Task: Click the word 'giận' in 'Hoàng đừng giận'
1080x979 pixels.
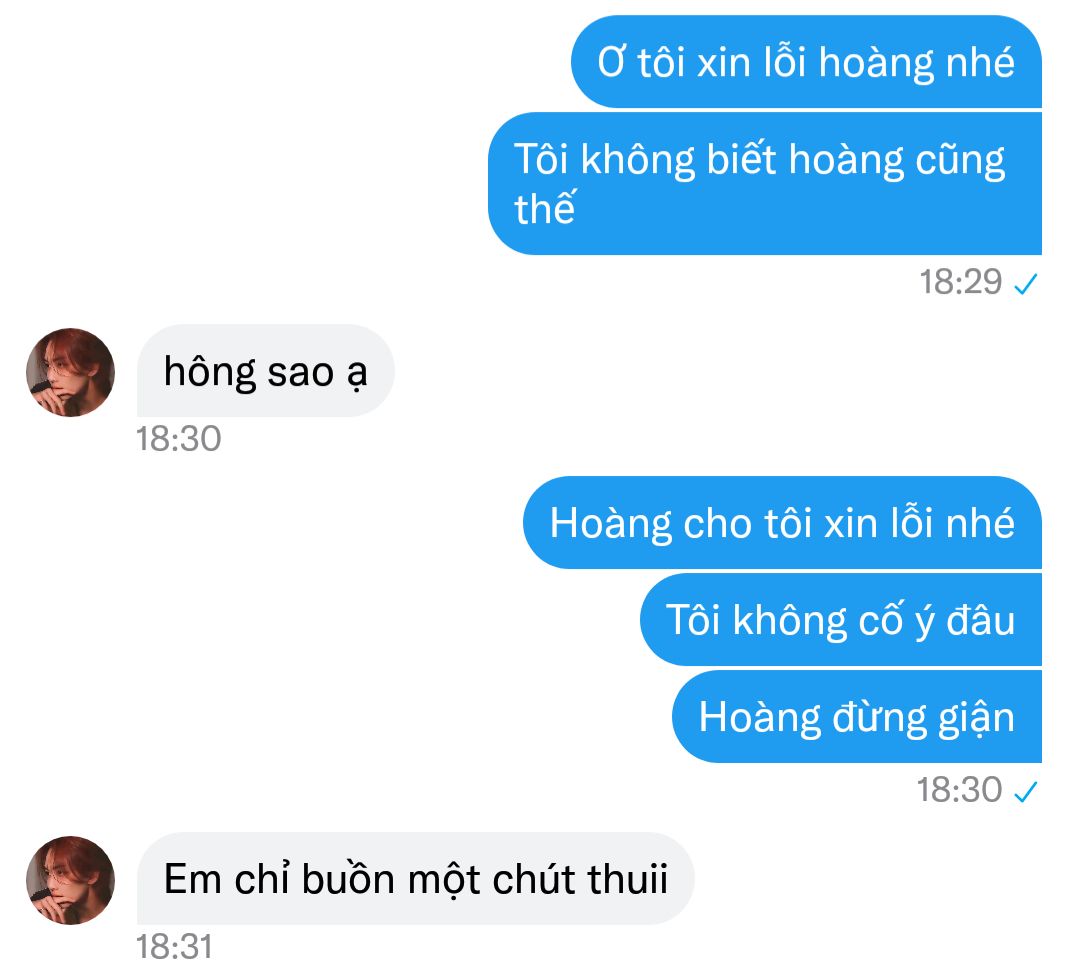Action: click(977, 719)
